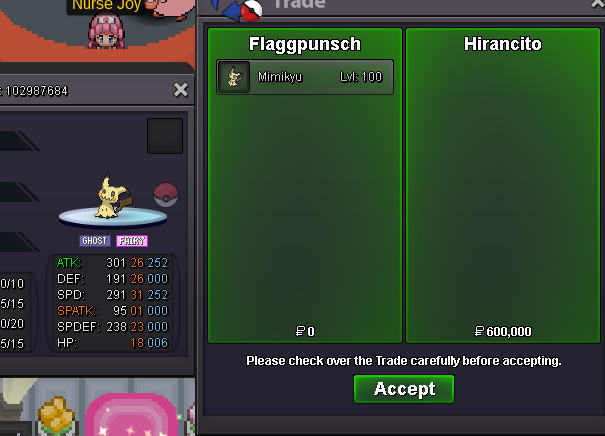Click the Trade window arrows icon
The image size is (605, 436).
pyautogui.click(x=237, y=8)
